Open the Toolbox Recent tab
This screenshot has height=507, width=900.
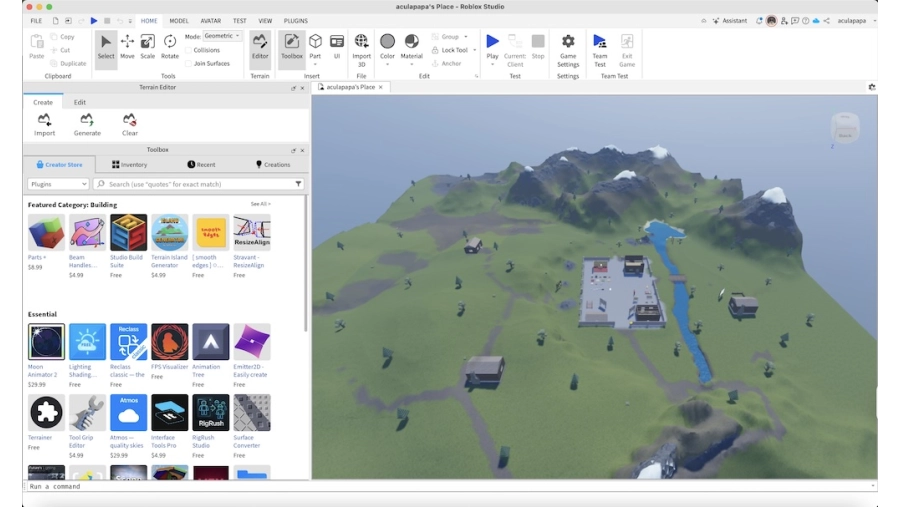[x=201, y=165]
